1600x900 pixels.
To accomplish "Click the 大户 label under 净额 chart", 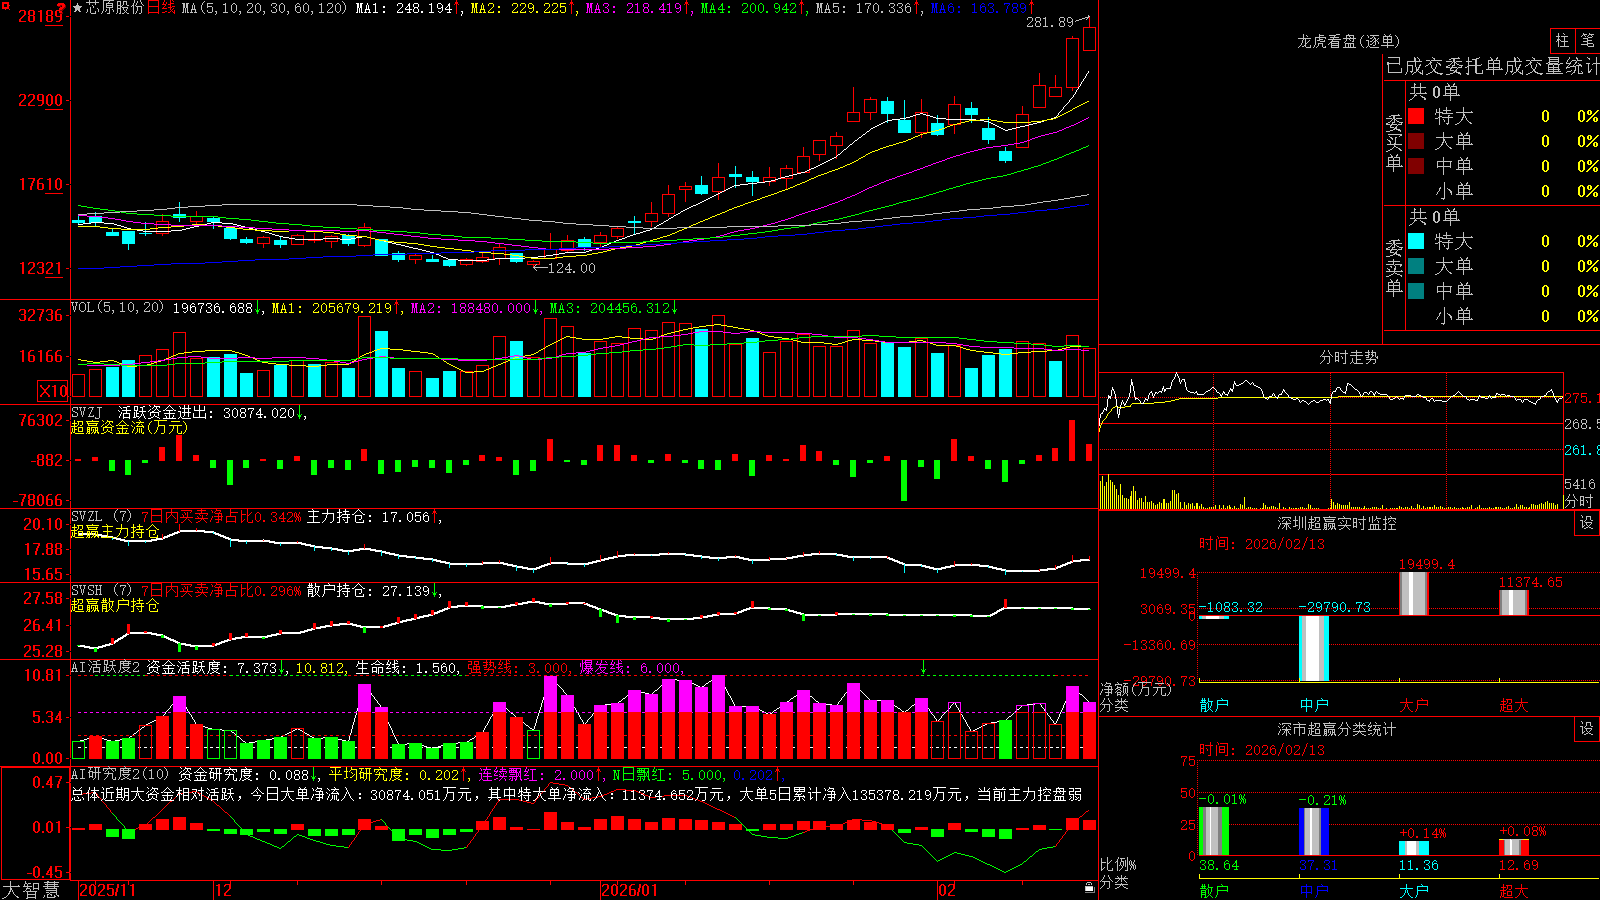I will (x=1414, y=705).
